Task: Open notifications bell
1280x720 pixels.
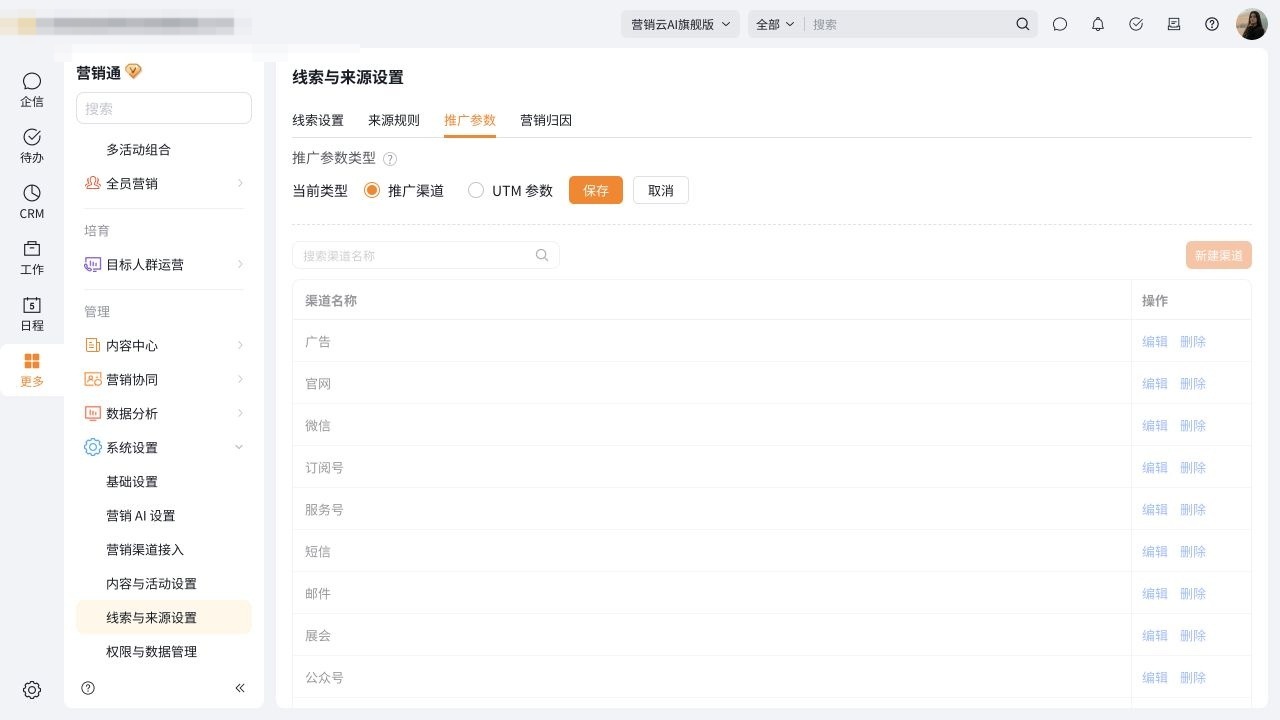Action: 1098,24
